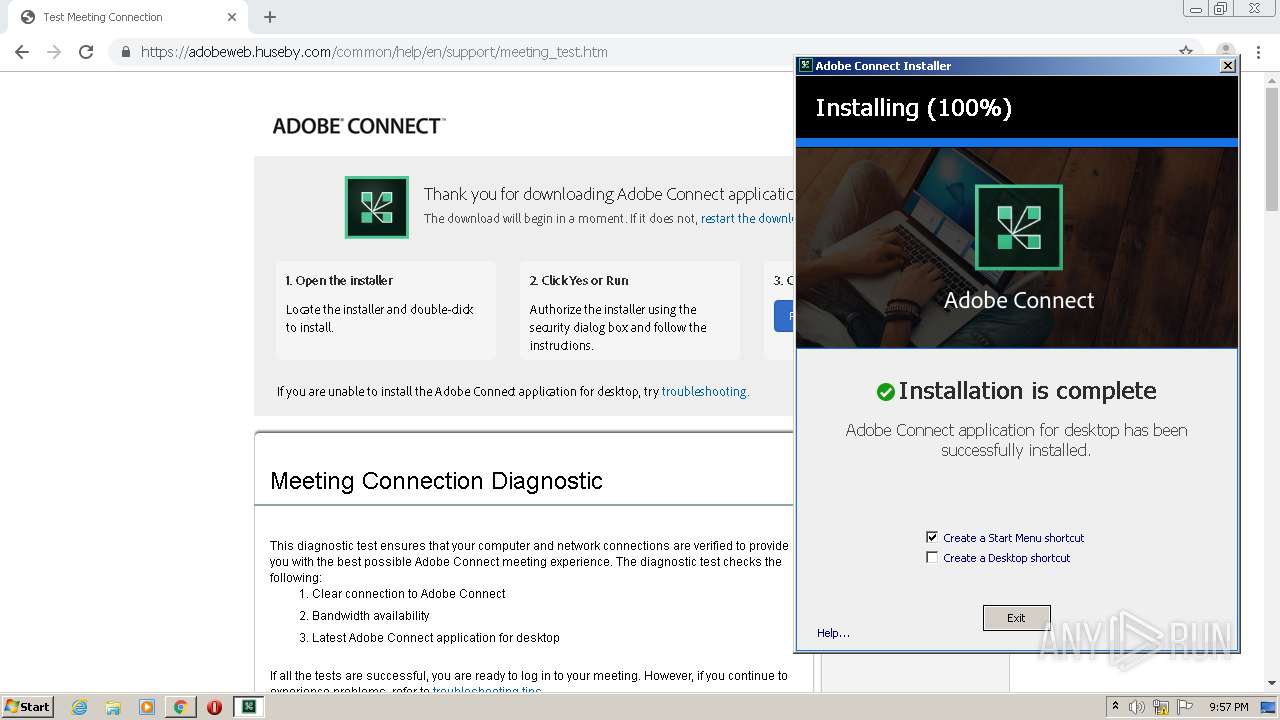Click the green checkmark success icon
Image resolution: width=1280 pixels, height=720 pixels.
(885, 392)
